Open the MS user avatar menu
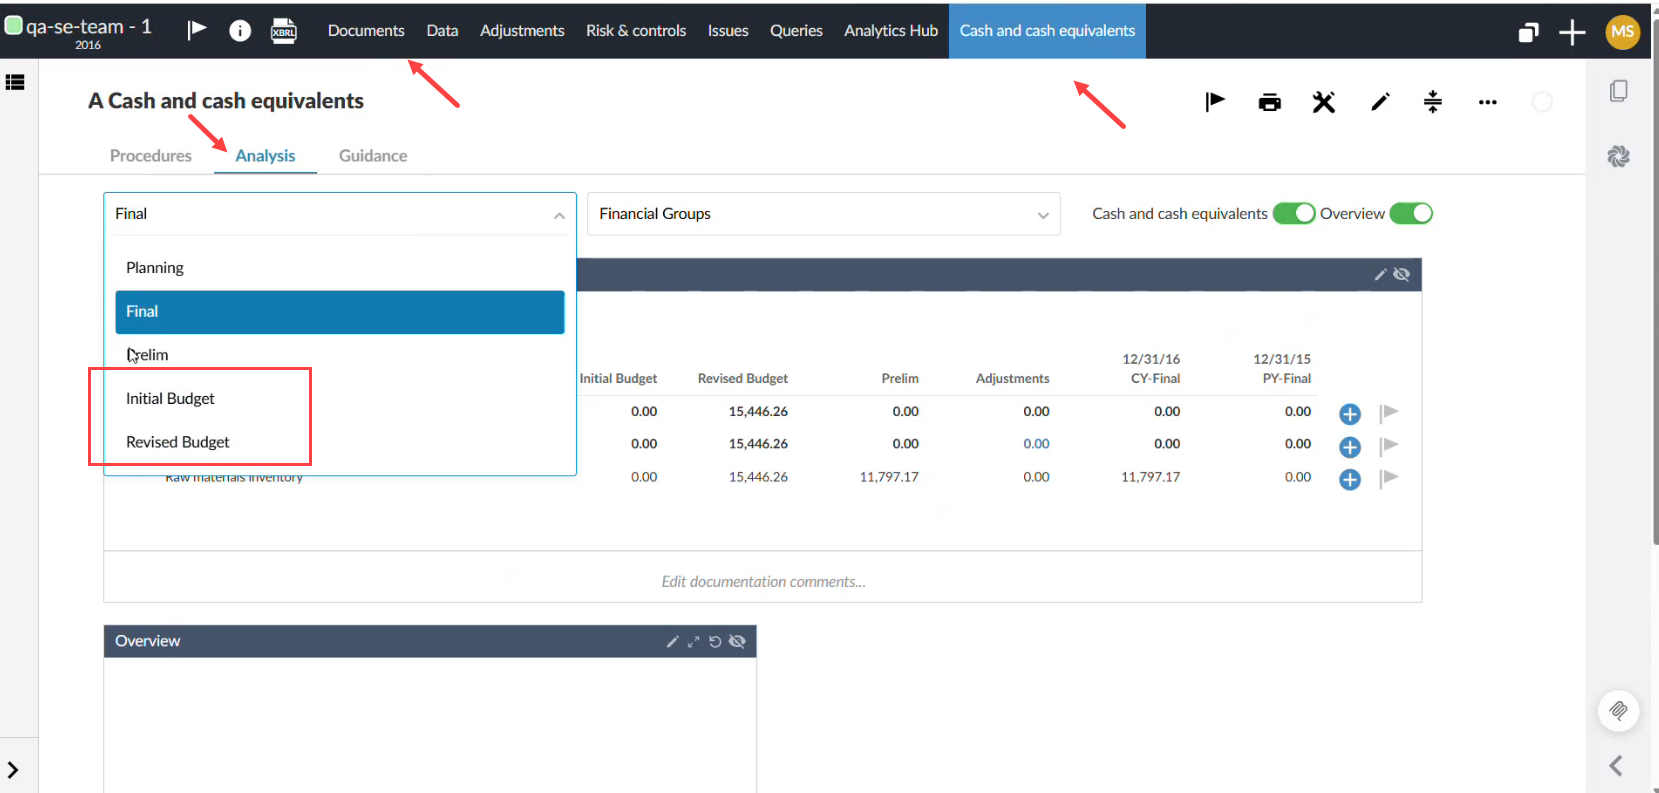The height and width of the screenshot is (793, 1659). coord(1622,32)
